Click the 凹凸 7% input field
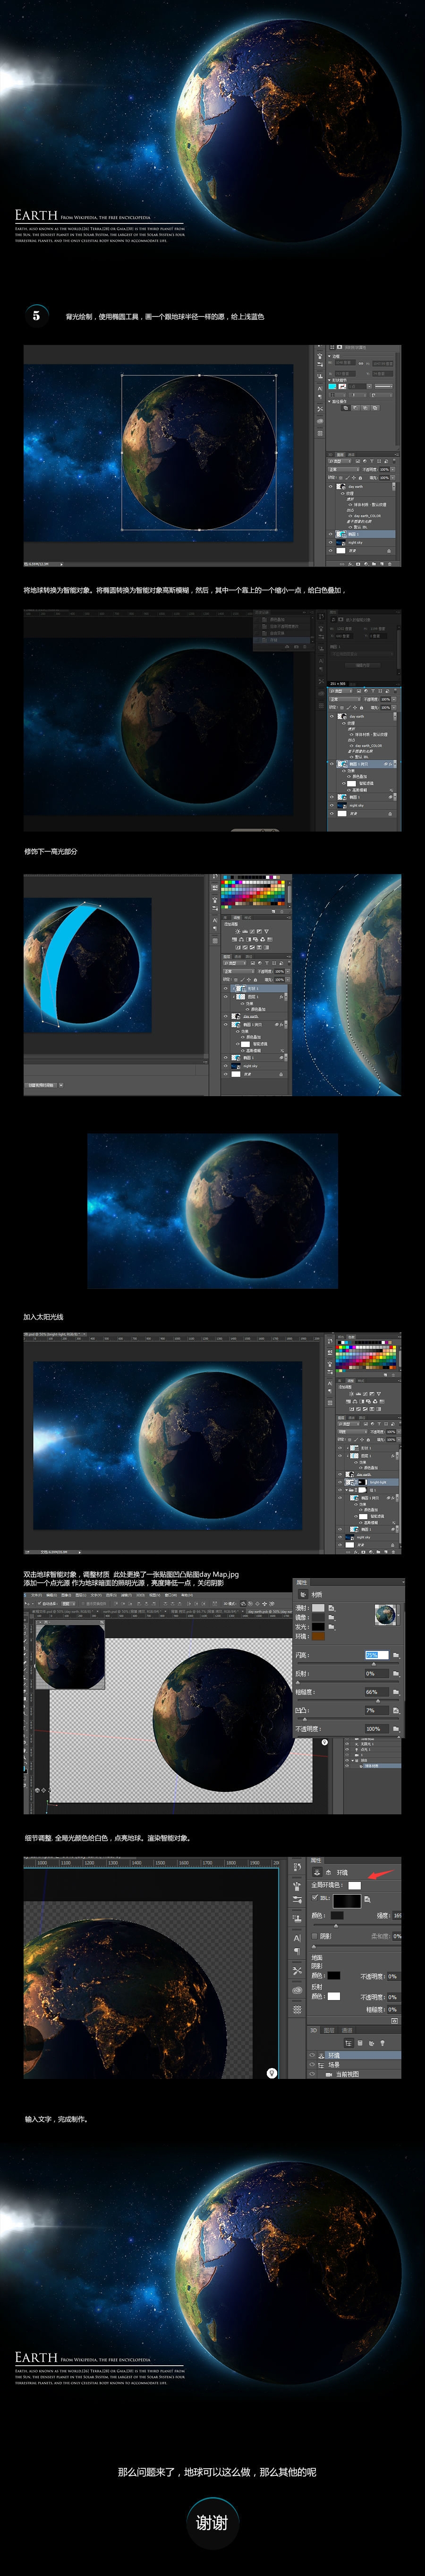This screenshot has width=425, height=2576. [377, 1711]
